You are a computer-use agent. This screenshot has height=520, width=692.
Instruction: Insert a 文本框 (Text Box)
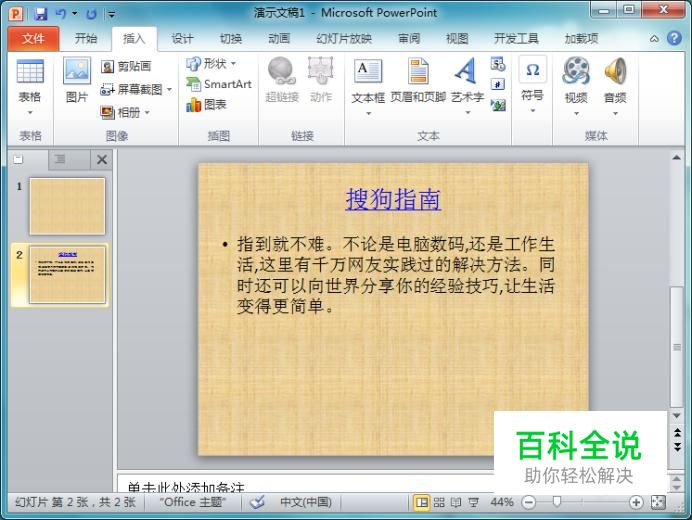tap(368, 73)
